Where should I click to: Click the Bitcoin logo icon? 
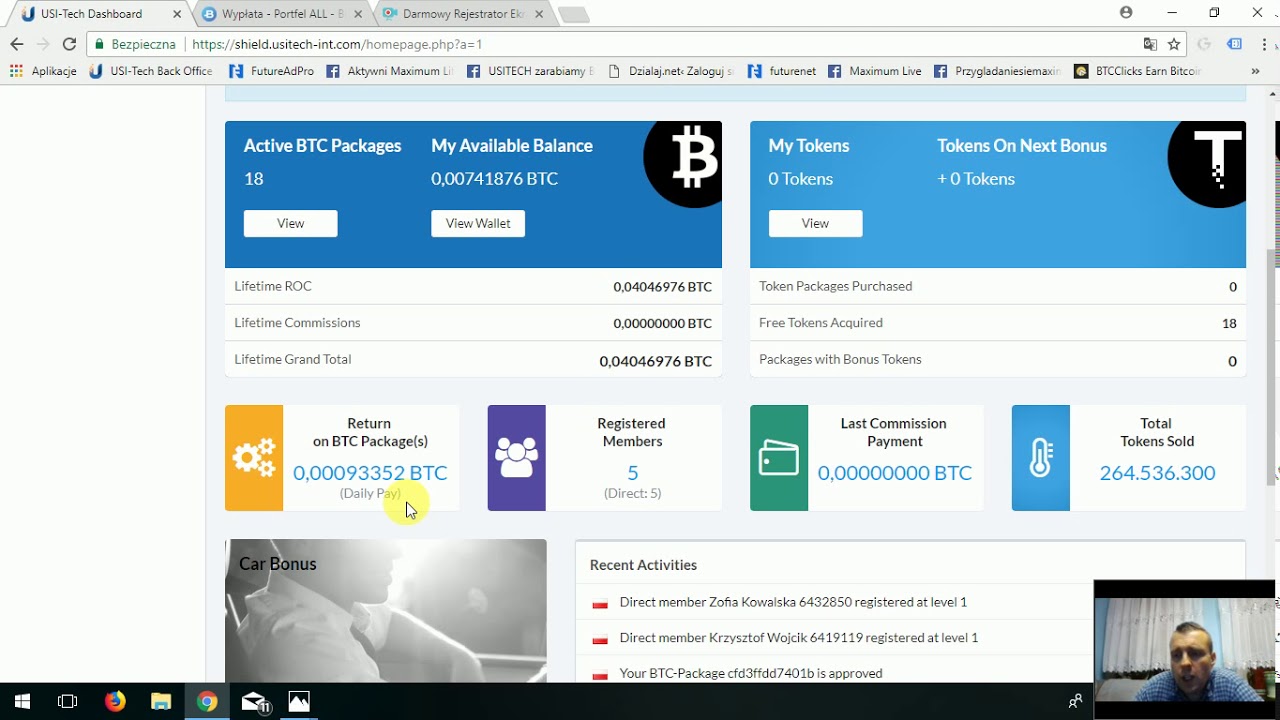click(683, 164)
